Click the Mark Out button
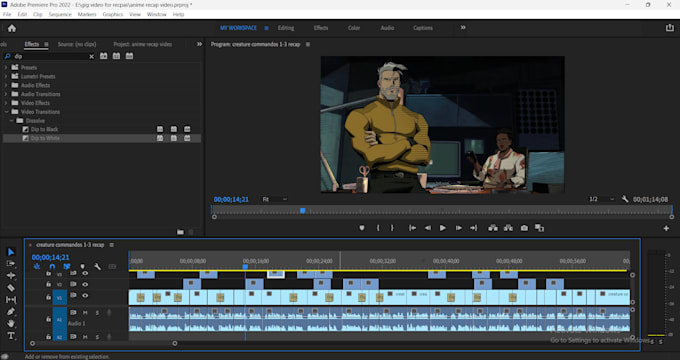Viewport: 680px width, 360px height. coord(392,228)
